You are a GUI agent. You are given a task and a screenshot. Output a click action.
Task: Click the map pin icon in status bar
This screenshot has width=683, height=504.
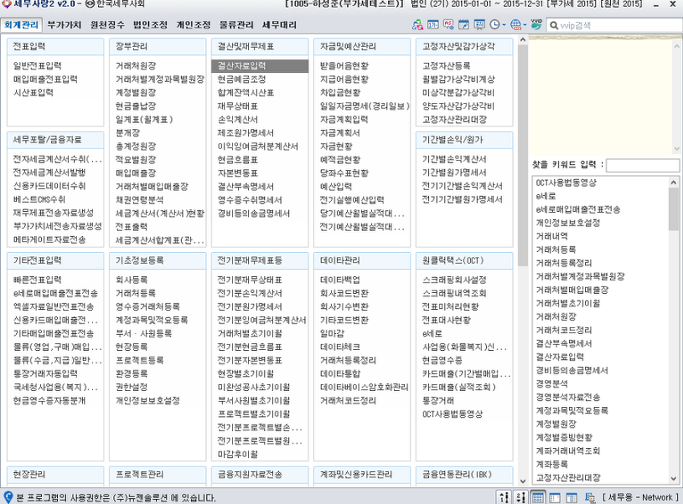(x=8, y=497)
